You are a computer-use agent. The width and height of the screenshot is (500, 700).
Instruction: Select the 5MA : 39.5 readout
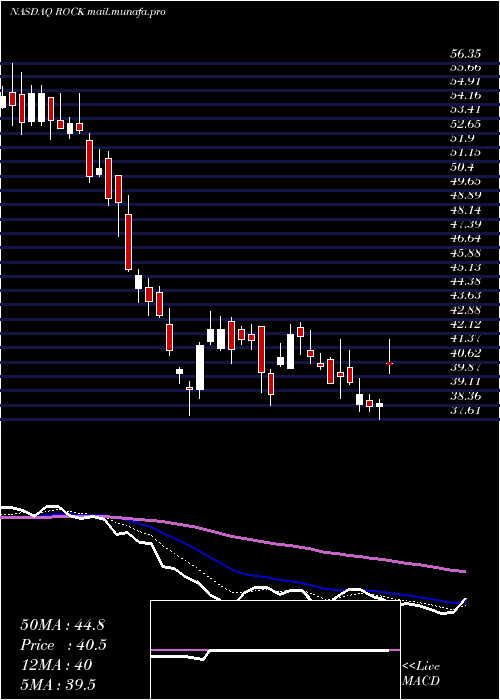coord(58,685)
